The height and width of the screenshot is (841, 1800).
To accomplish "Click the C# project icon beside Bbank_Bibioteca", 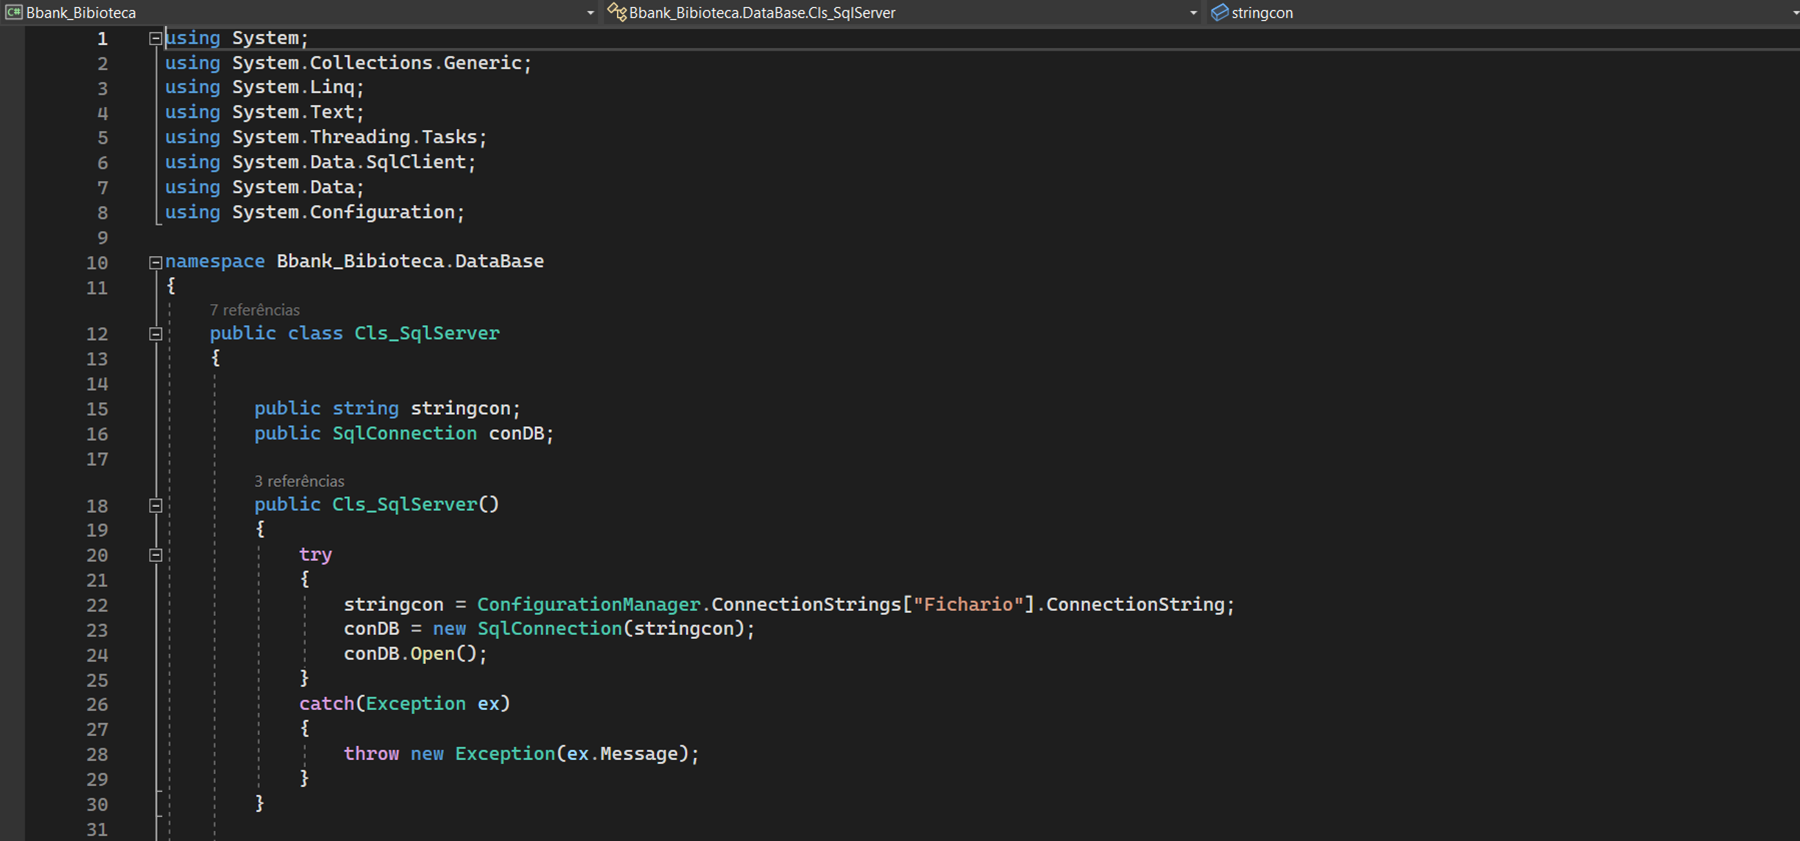I will pos(14,12).
